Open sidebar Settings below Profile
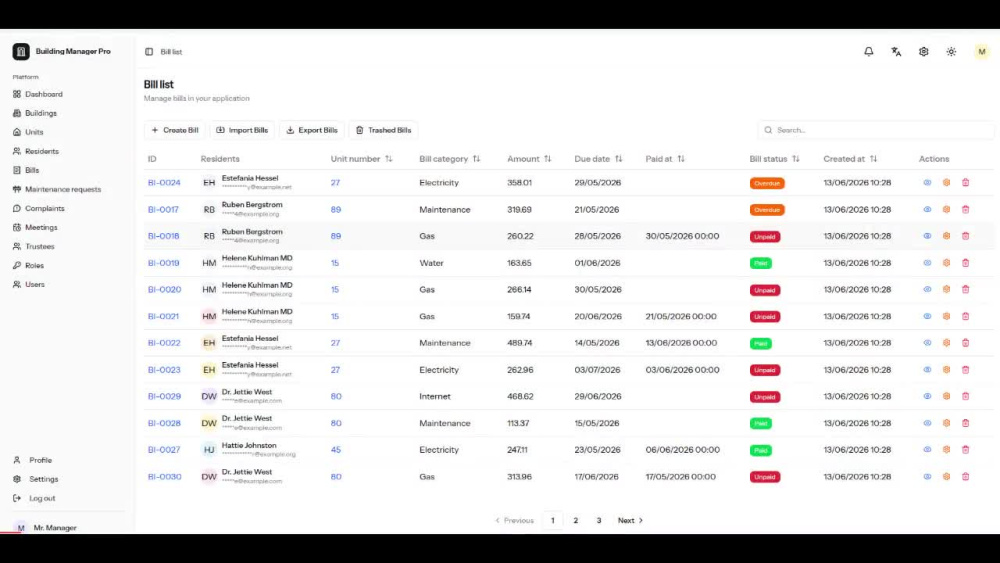This screenshot has width=1000, height=563. click(35, 479)
